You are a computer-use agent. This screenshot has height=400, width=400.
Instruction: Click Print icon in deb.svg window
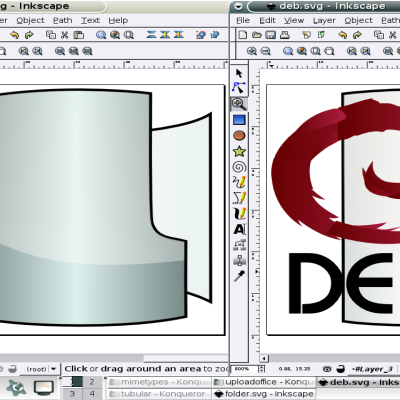[x=284, y=35]
